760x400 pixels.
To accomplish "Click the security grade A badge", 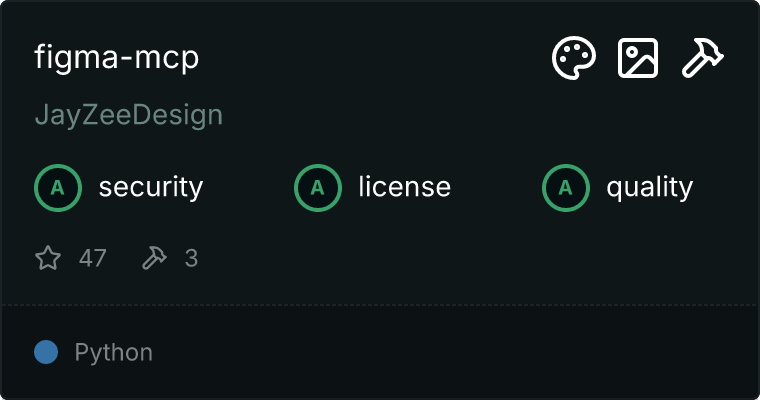I will click(x=58, y=188).
